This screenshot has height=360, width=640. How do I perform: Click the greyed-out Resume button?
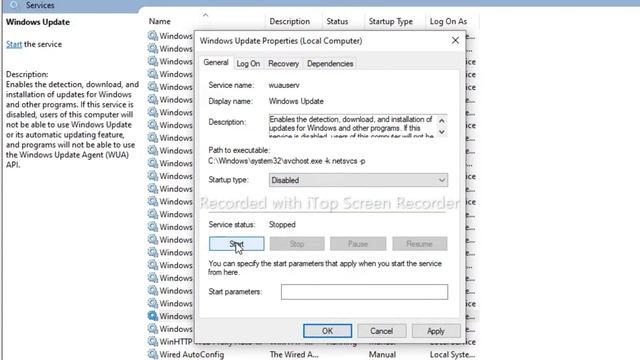(x=419, y=244)
